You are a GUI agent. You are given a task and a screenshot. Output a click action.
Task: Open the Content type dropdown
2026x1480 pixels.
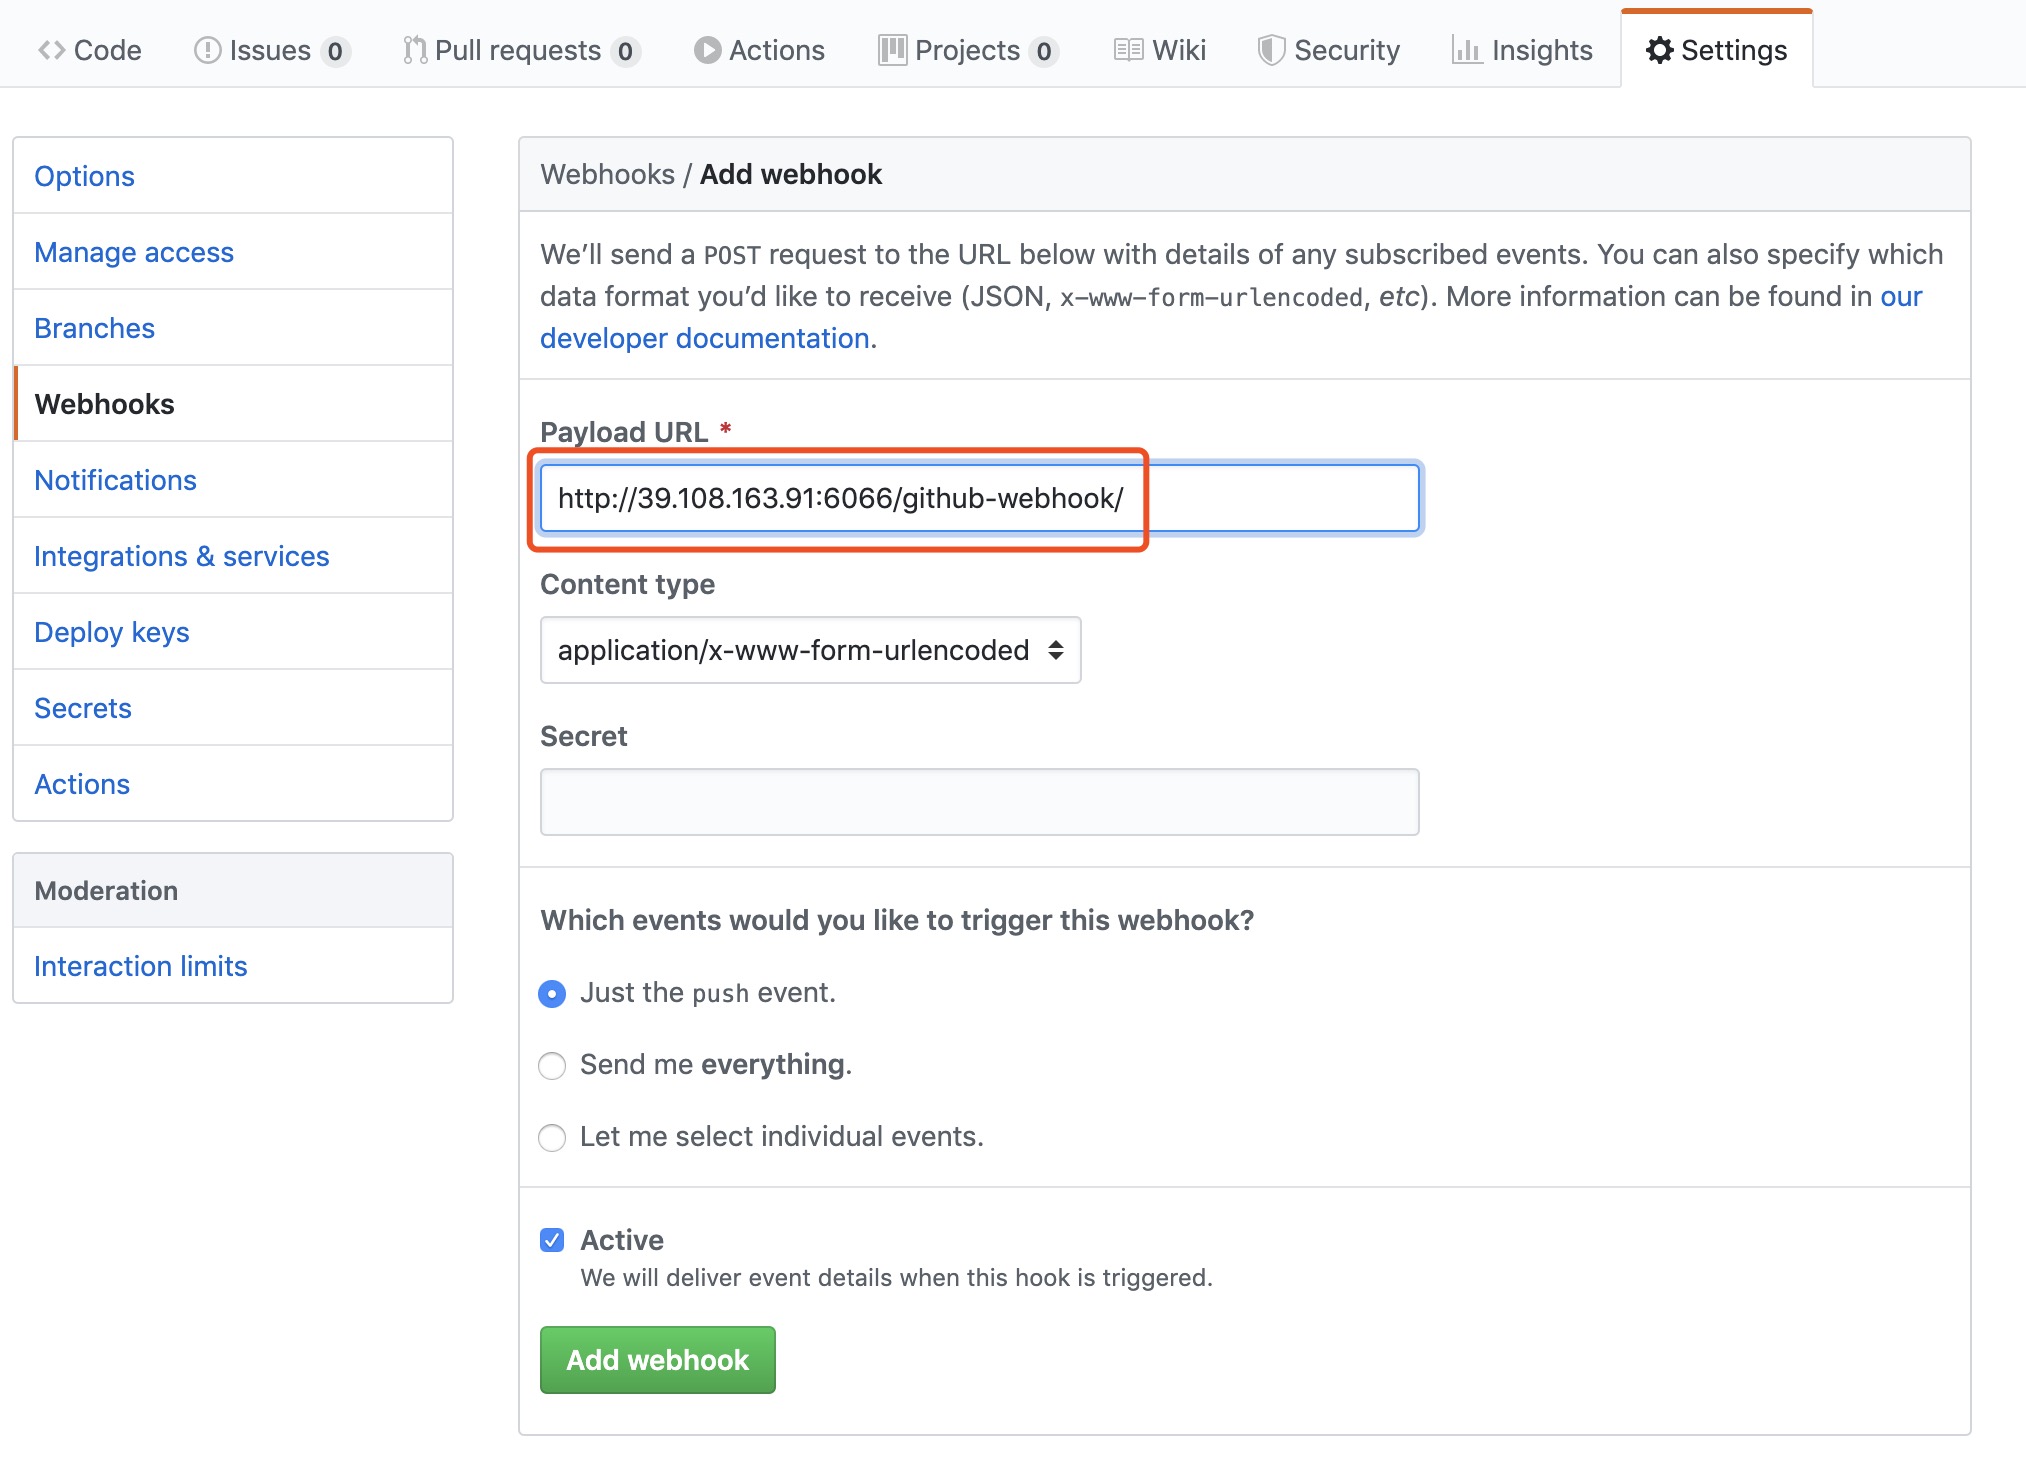click(810, 650)
